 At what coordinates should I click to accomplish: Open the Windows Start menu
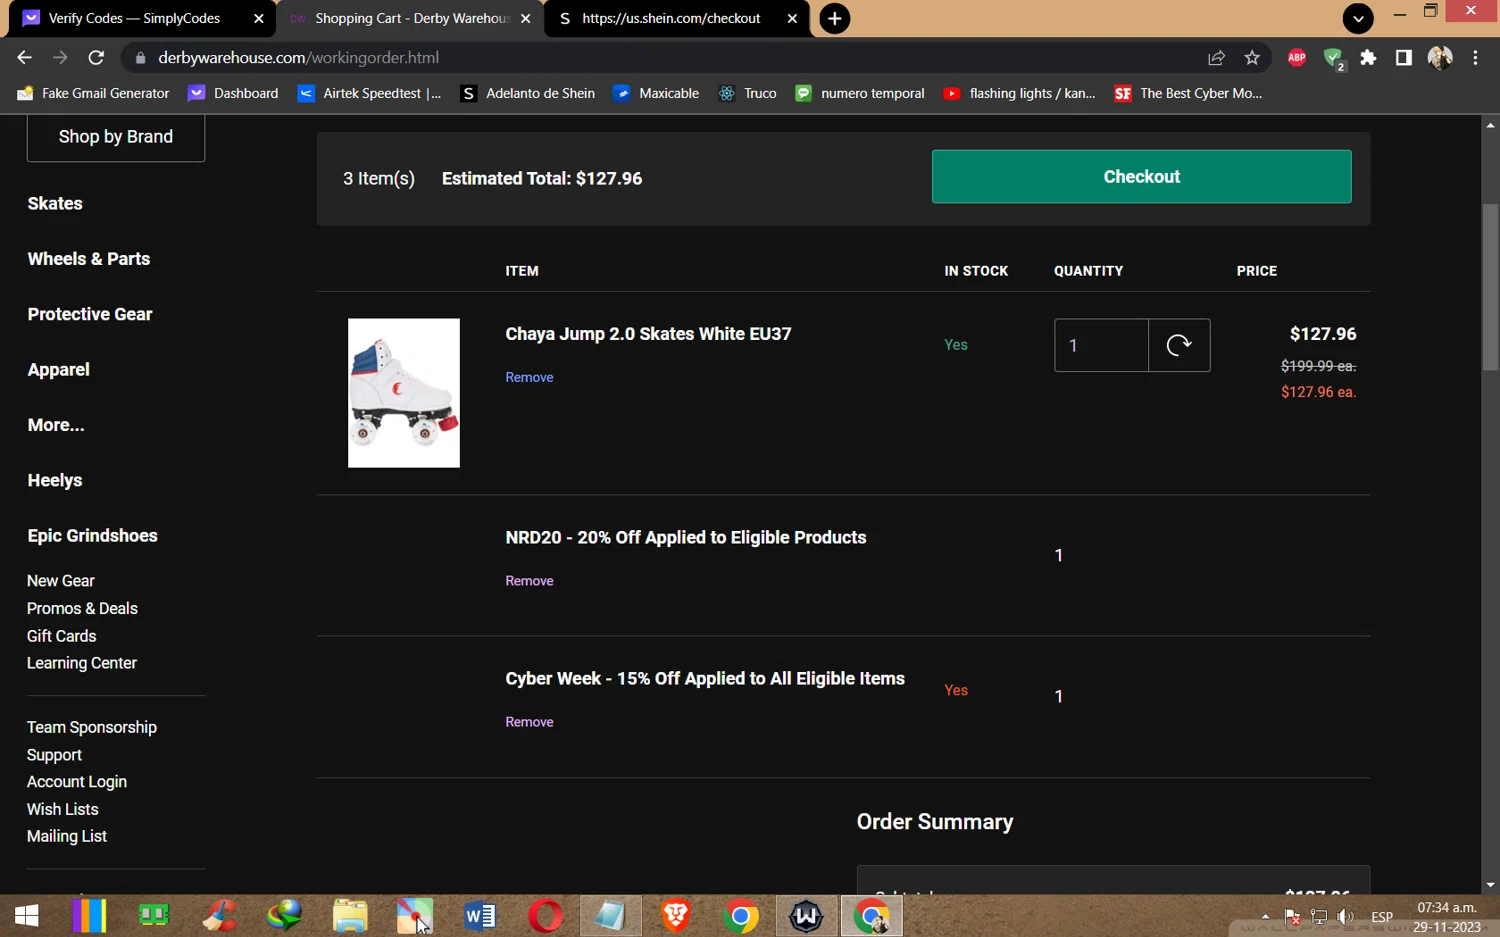pos(27,916)
